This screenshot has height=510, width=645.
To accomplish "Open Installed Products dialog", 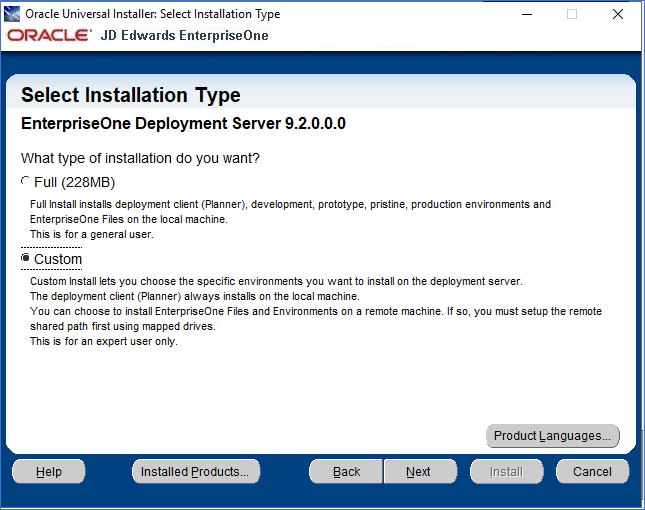I will click(196, 471).
